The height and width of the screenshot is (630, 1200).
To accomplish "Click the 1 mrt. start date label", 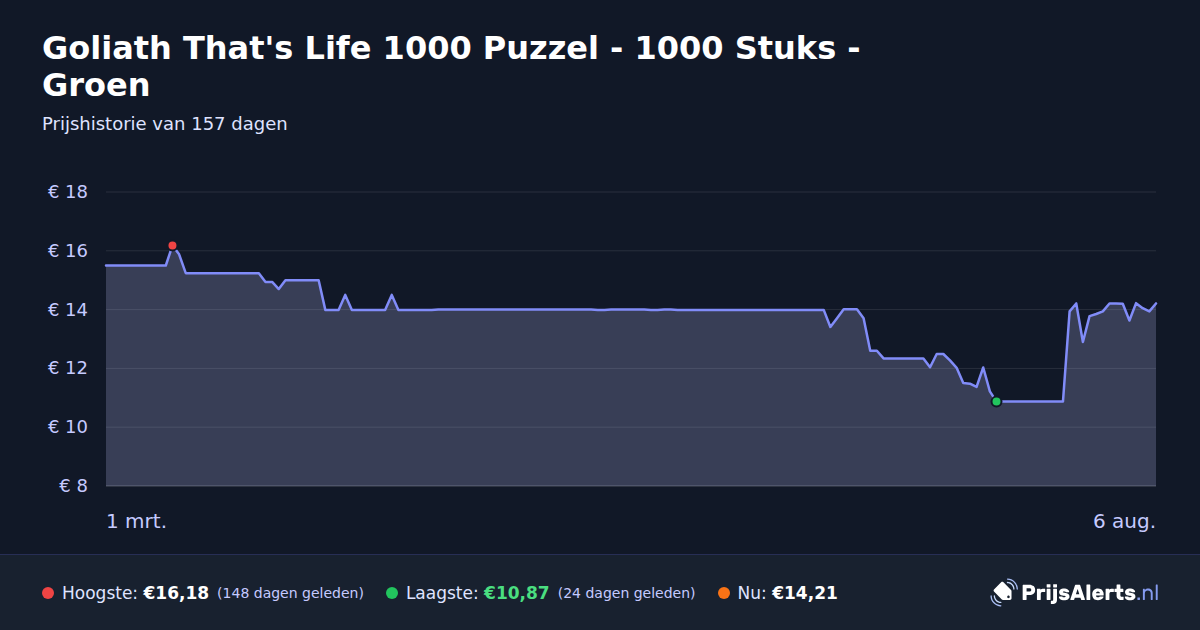I will (x=137, y=521).
